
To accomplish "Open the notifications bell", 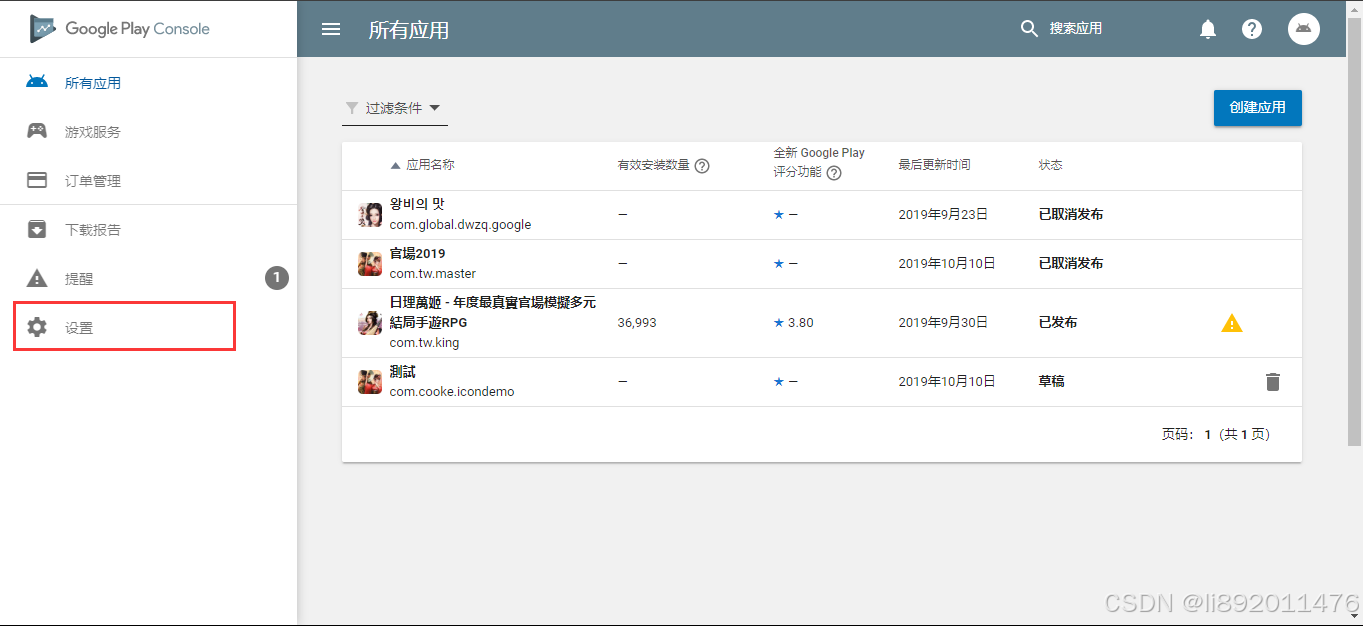I will tap(1208, 29).
